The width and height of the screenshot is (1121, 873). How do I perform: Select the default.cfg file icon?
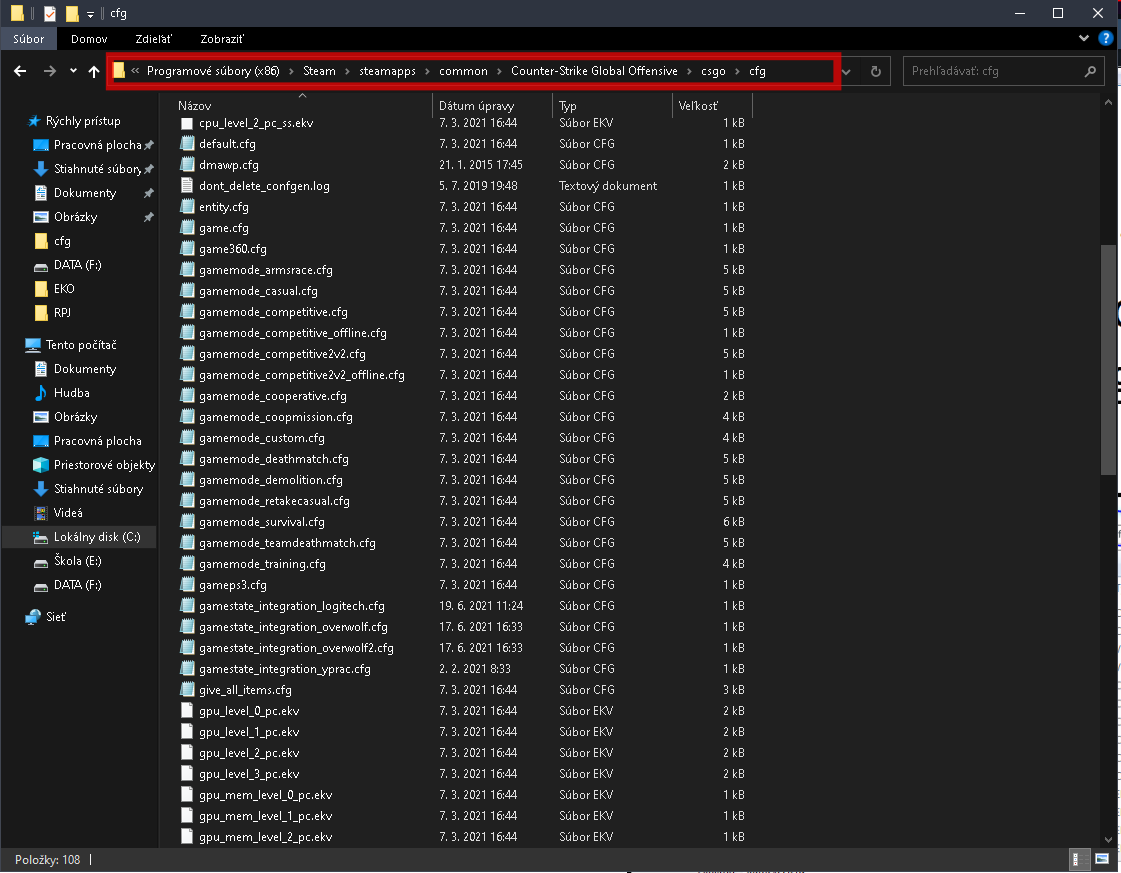click(x=187, y=144)
